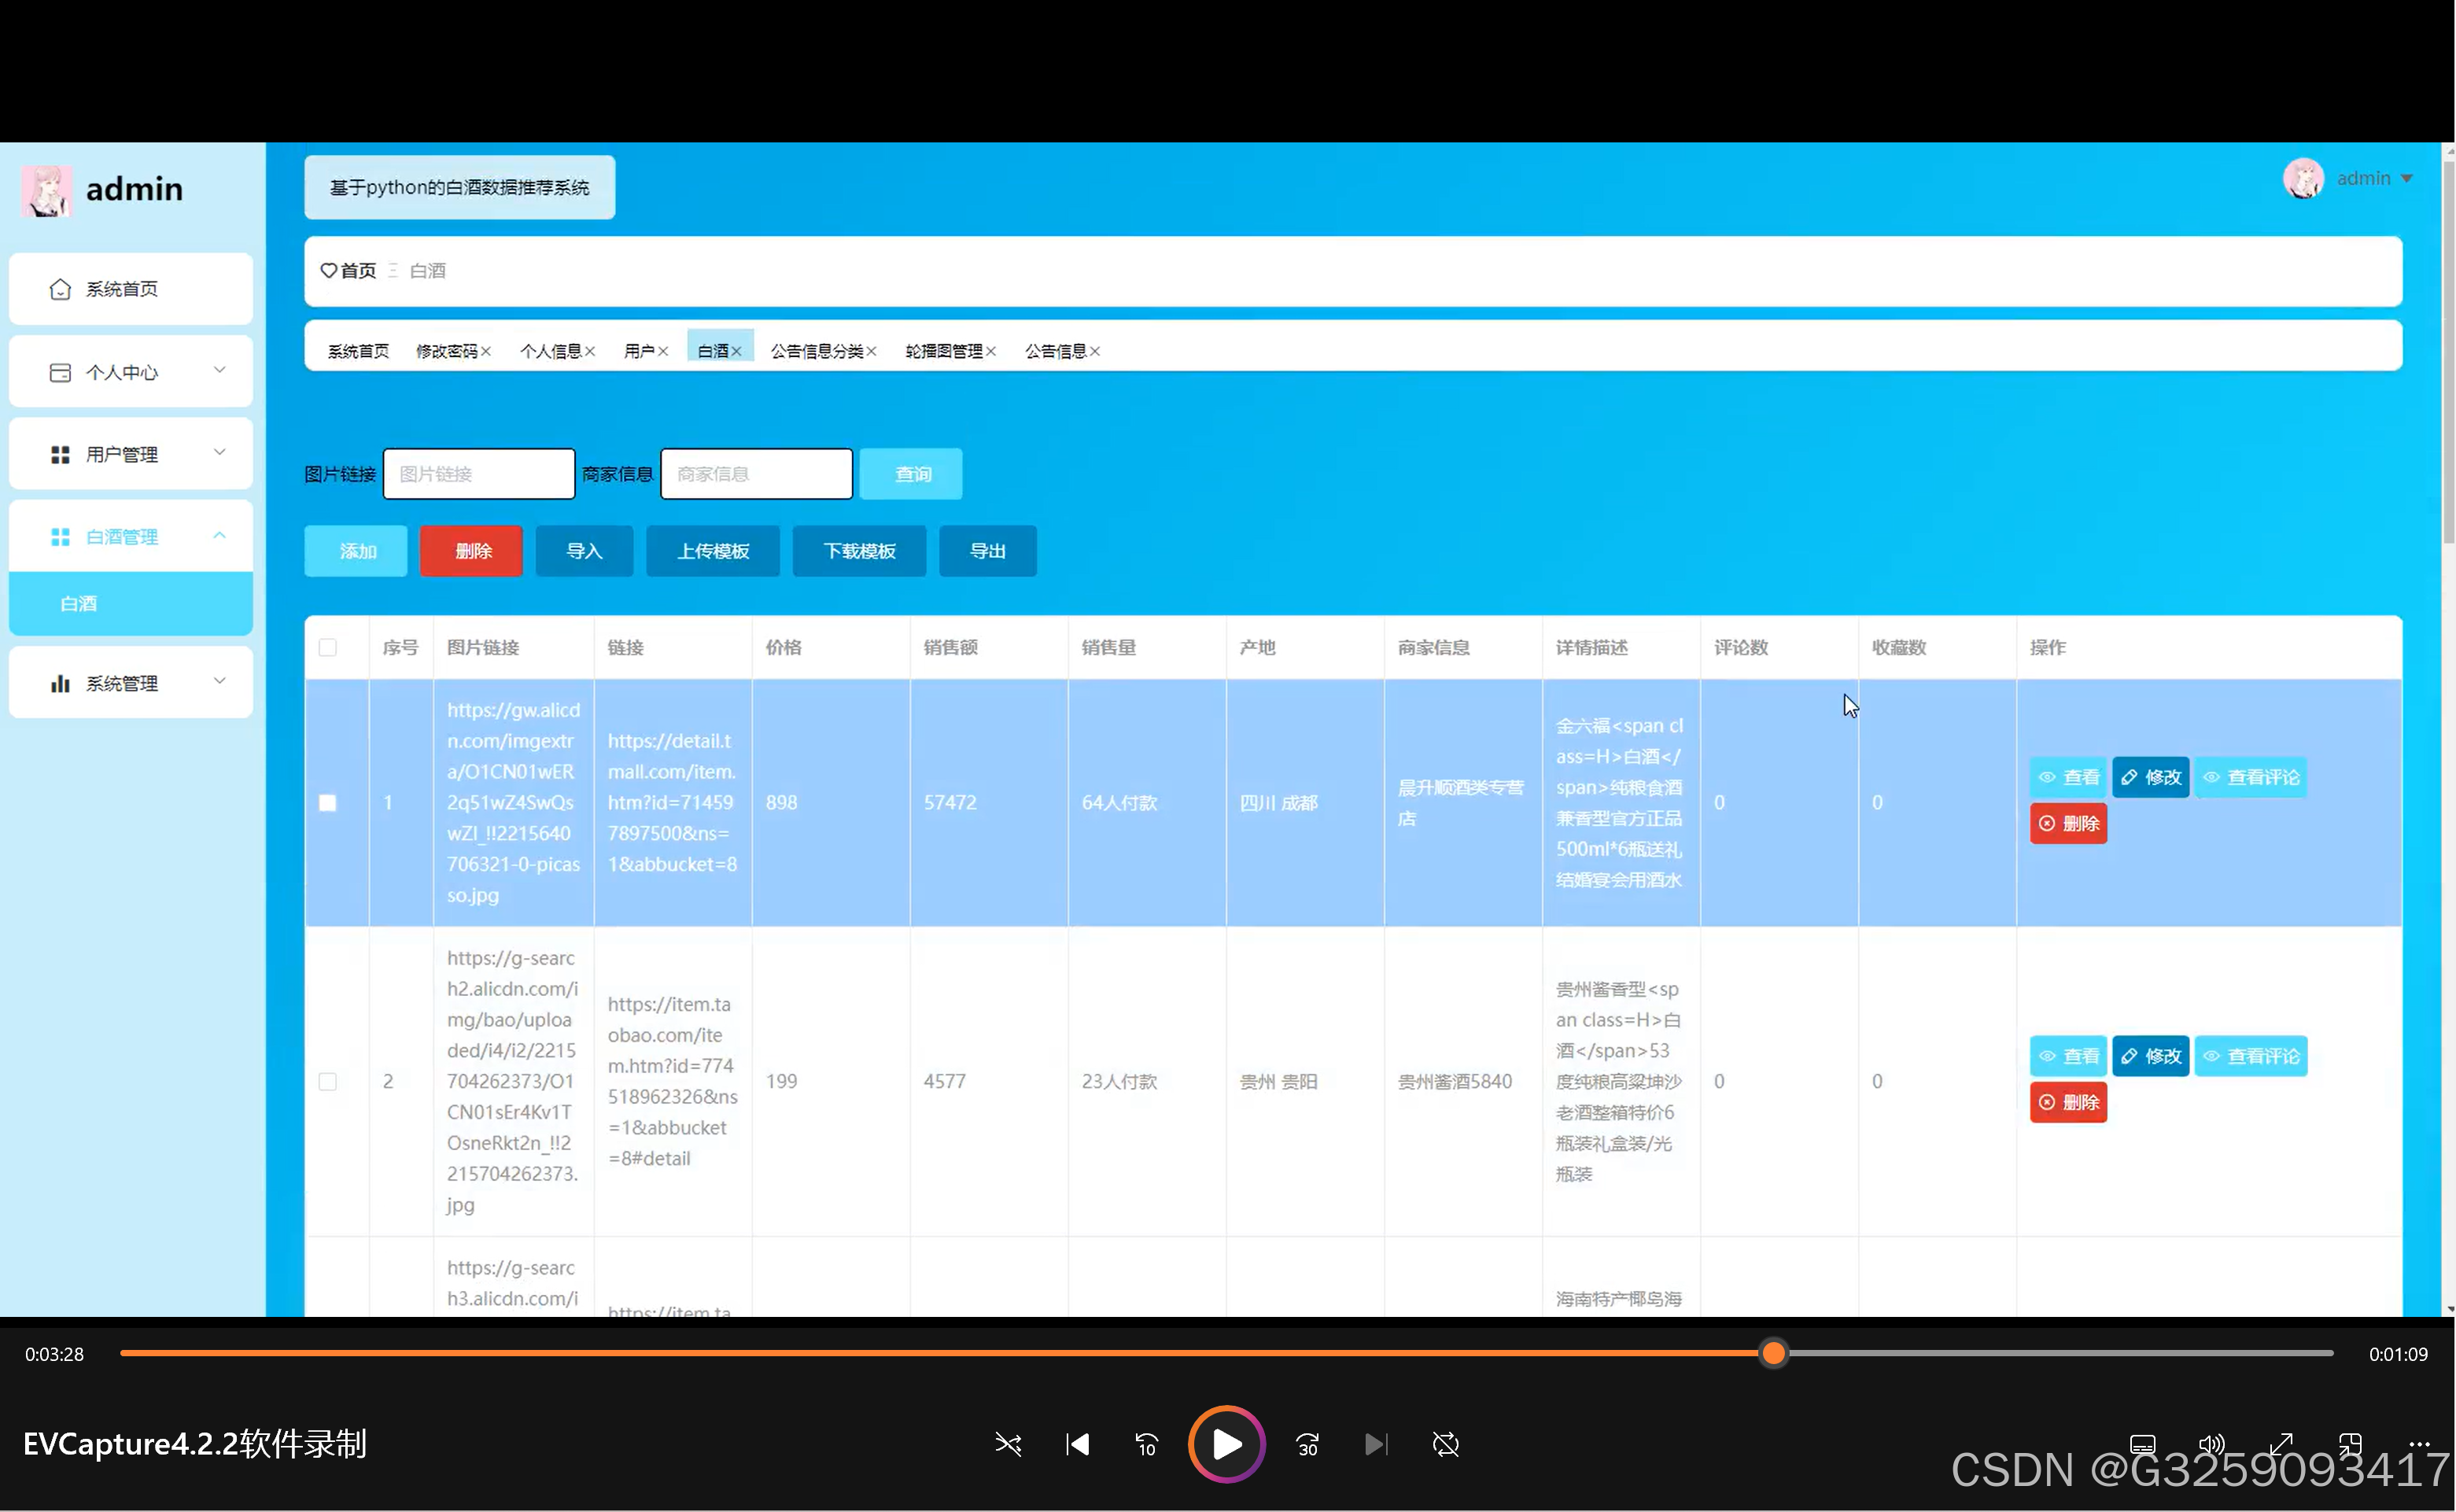This screenshot has height=1512, width=2456.
Task: Click the 导出 export button
Action: 987,551
